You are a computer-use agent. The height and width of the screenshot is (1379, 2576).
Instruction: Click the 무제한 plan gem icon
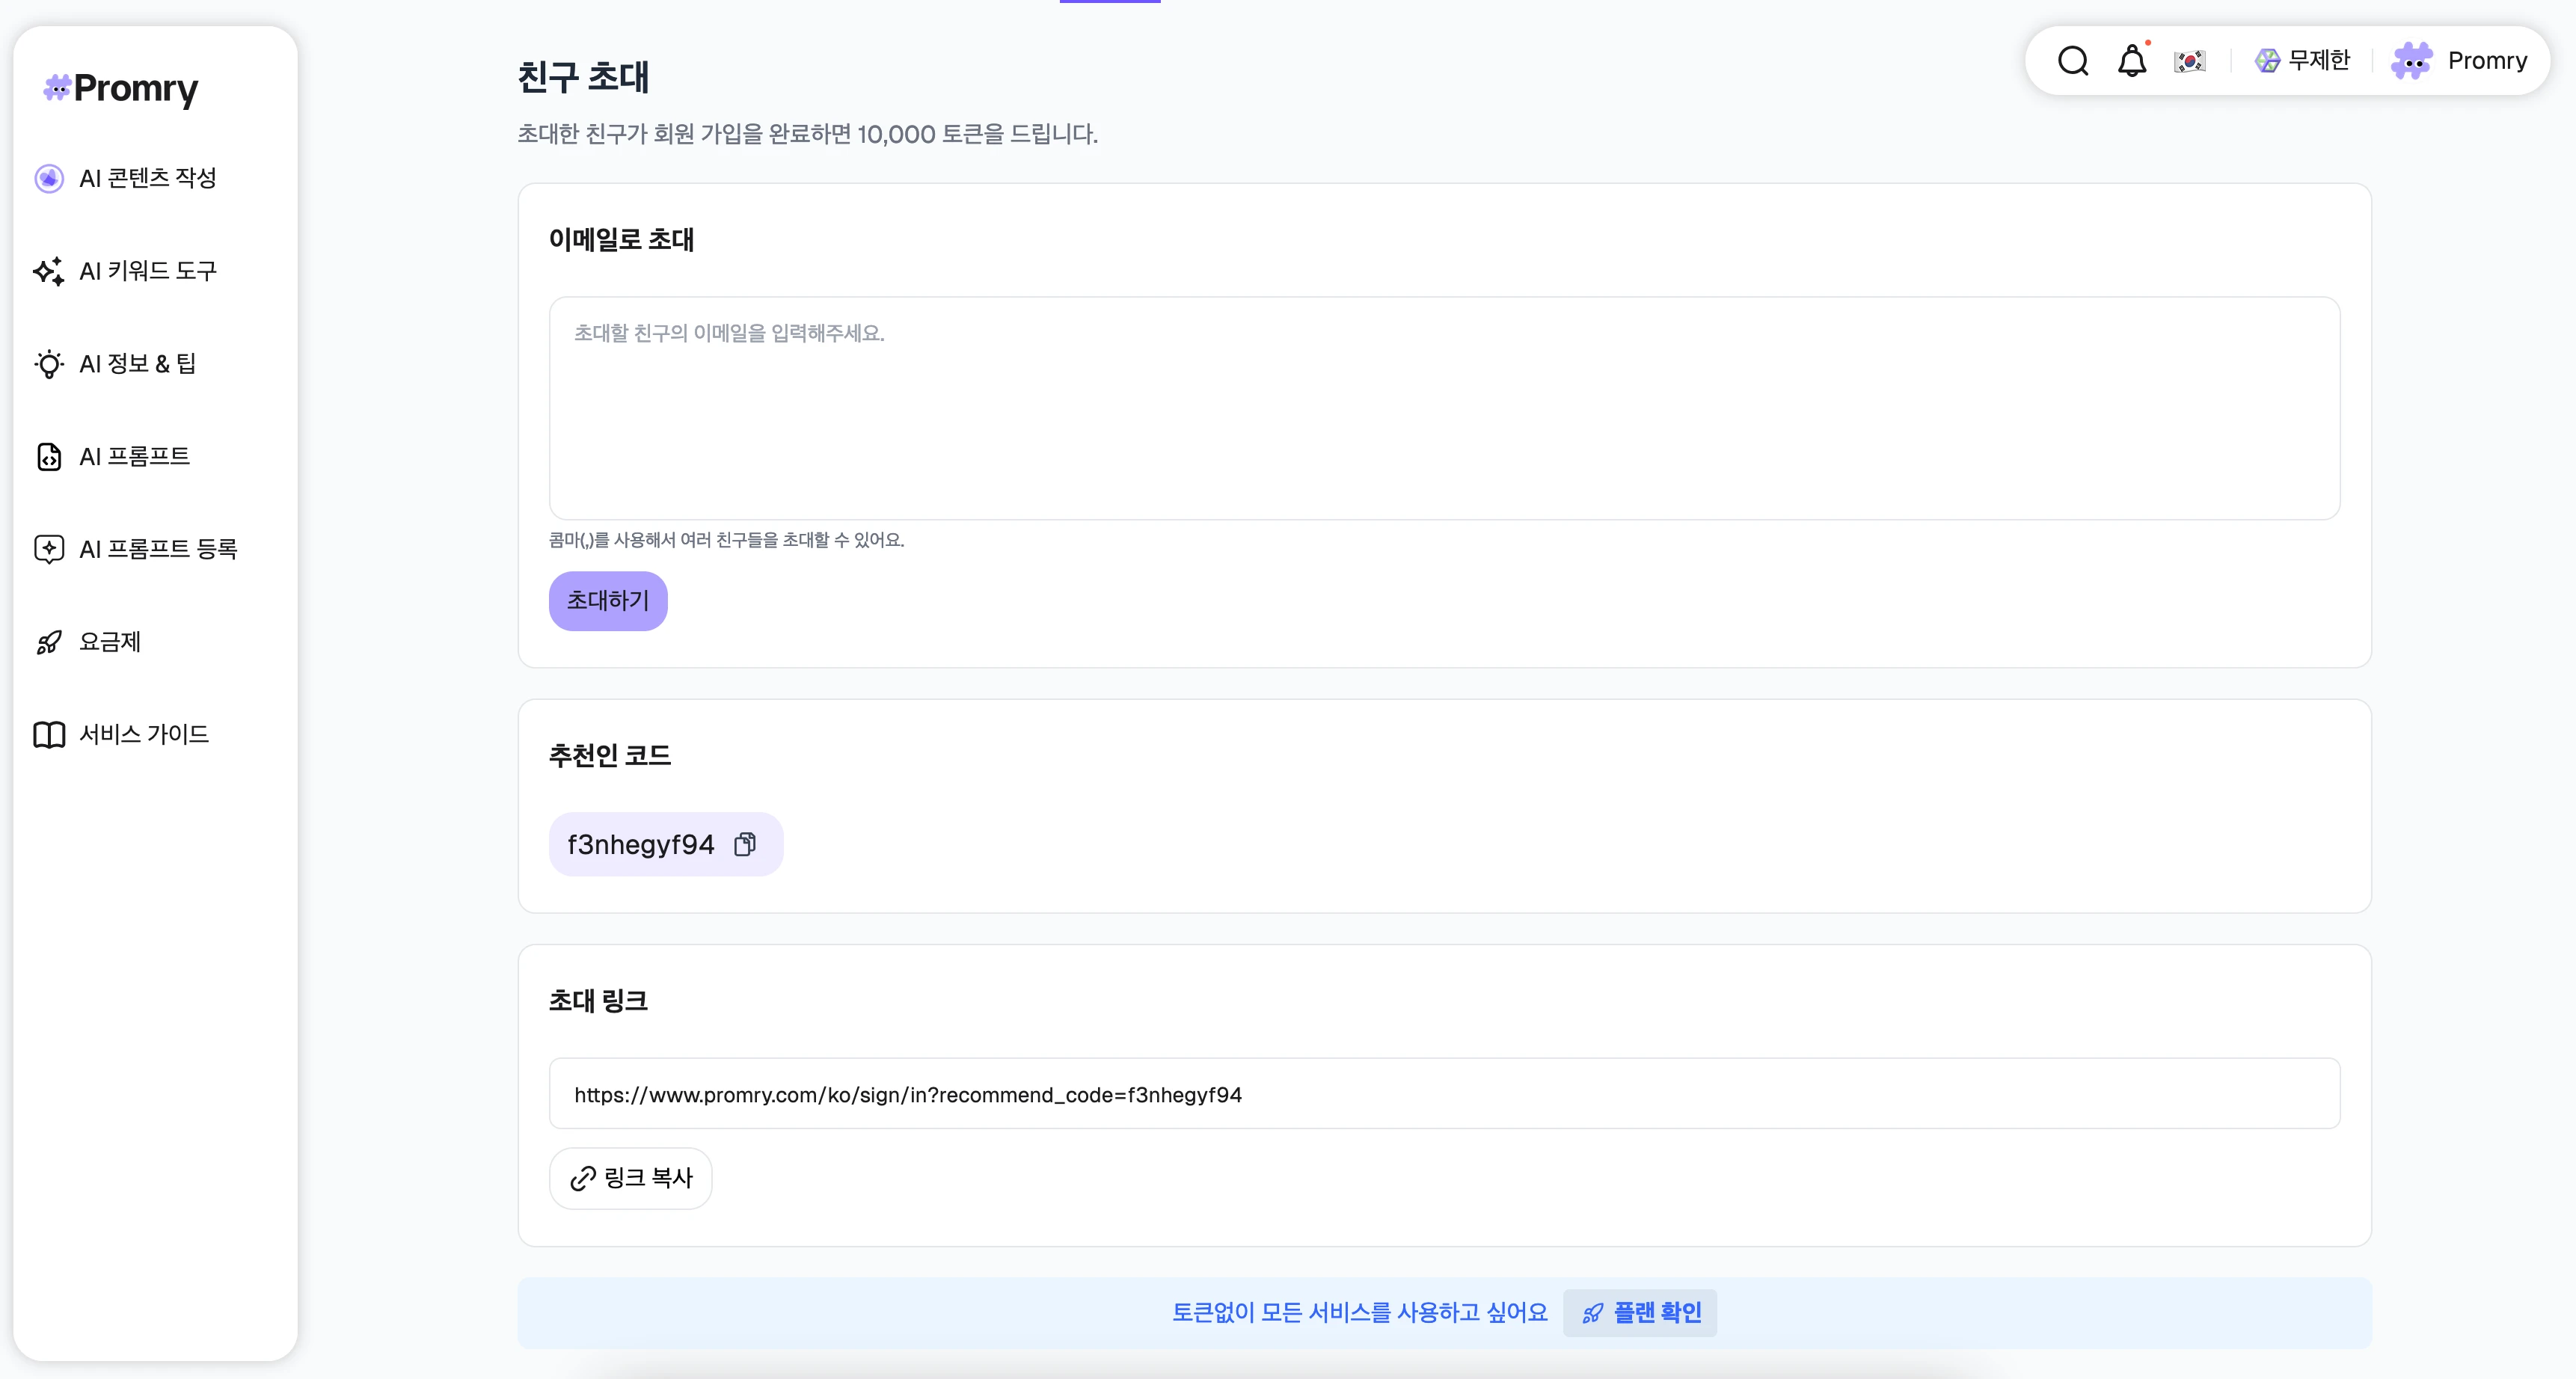(x=2267, y=61)
